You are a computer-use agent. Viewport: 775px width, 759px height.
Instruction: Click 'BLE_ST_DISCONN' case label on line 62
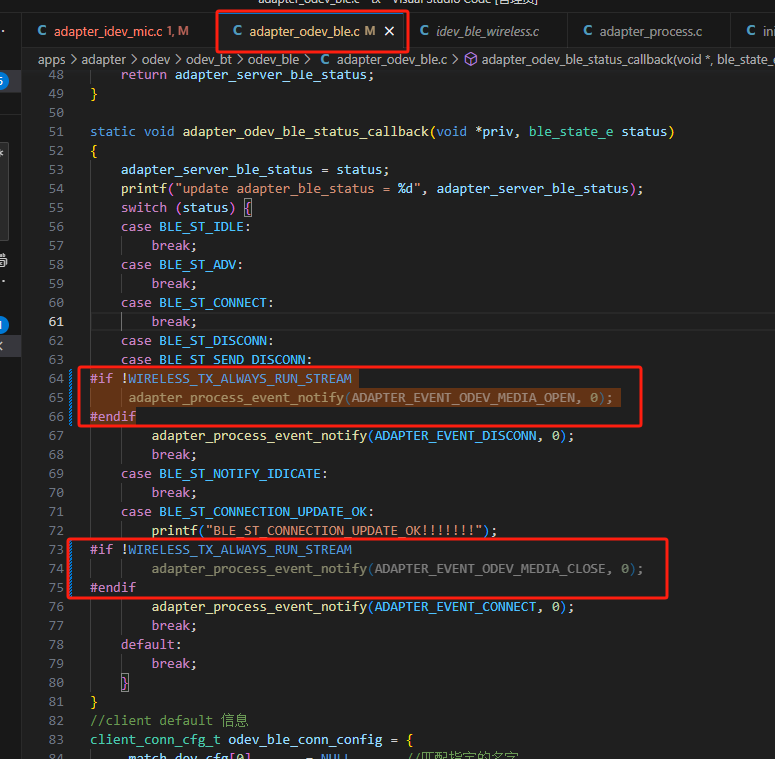click(x=213, y=341)
